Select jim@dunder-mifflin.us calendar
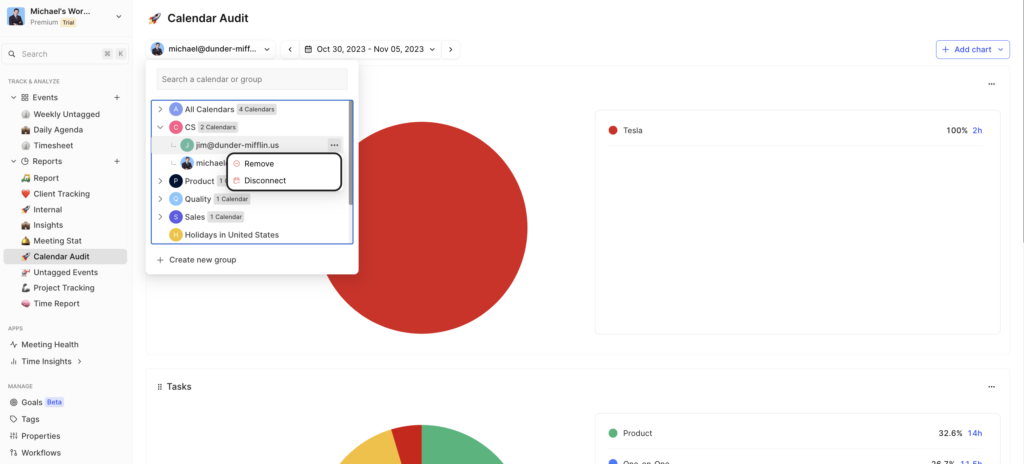This screenshot has width=1024, height=464. pos(237,145)
